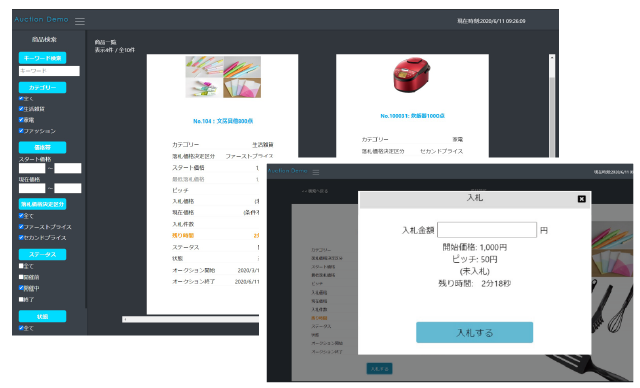Click the キーワード検索 button
Screen dimensions: 640x388
coord(42,58)
